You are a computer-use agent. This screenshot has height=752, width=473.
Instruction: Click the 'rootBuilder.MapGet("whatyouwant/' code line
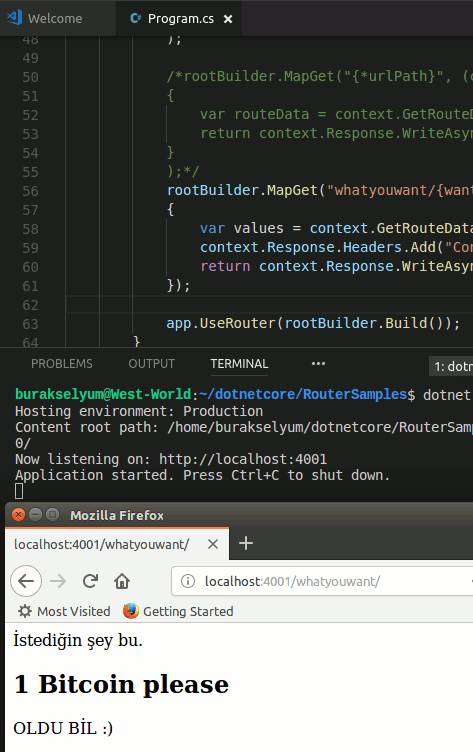(319, 190)
